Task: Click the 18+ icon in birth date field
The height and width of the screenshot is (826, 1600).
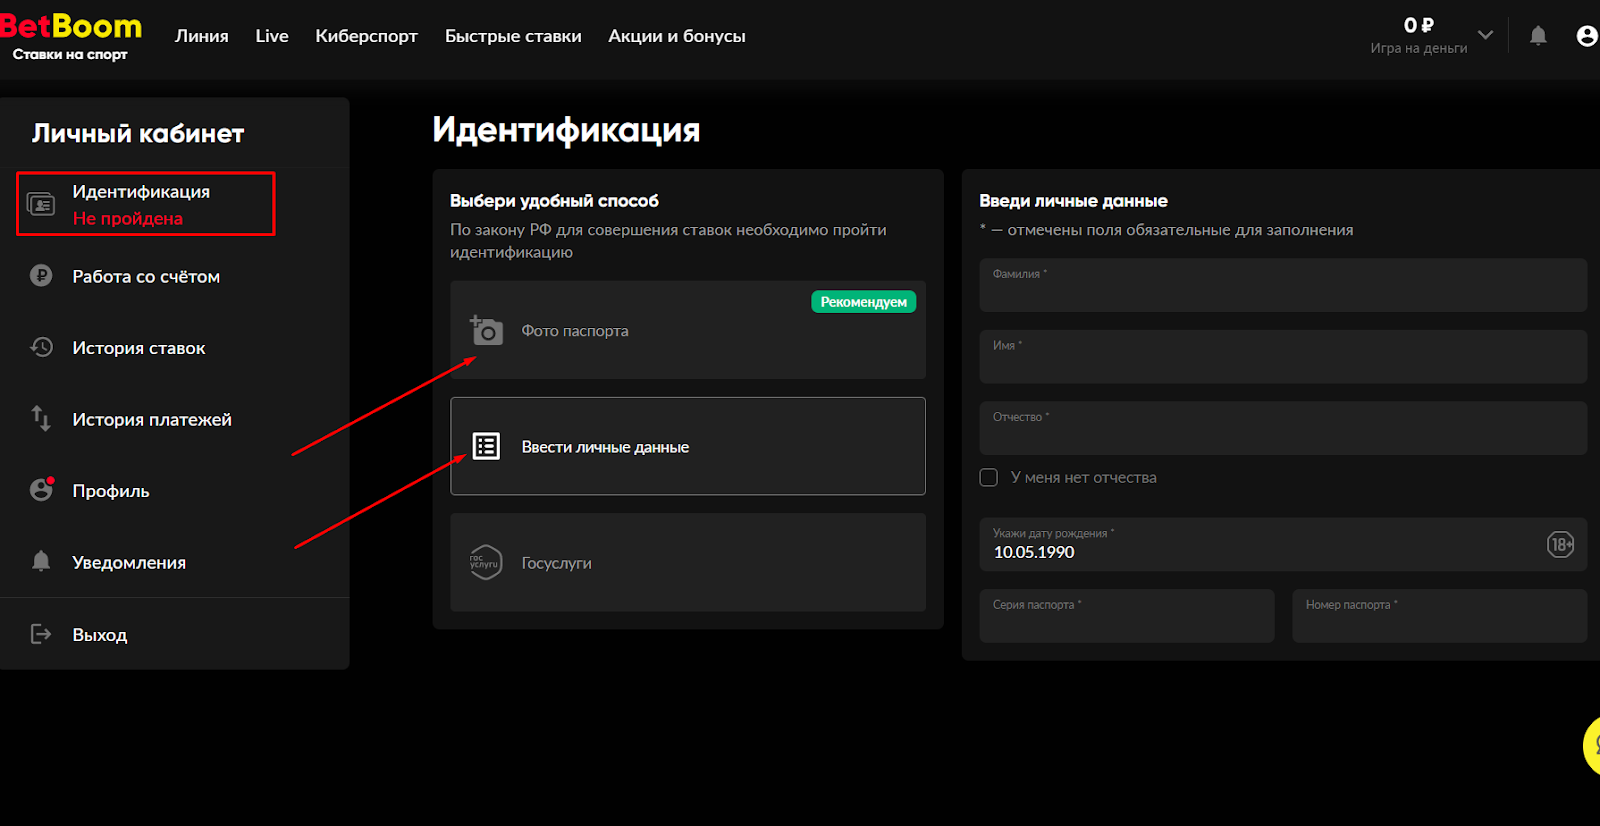Action: click(1560, 544)
